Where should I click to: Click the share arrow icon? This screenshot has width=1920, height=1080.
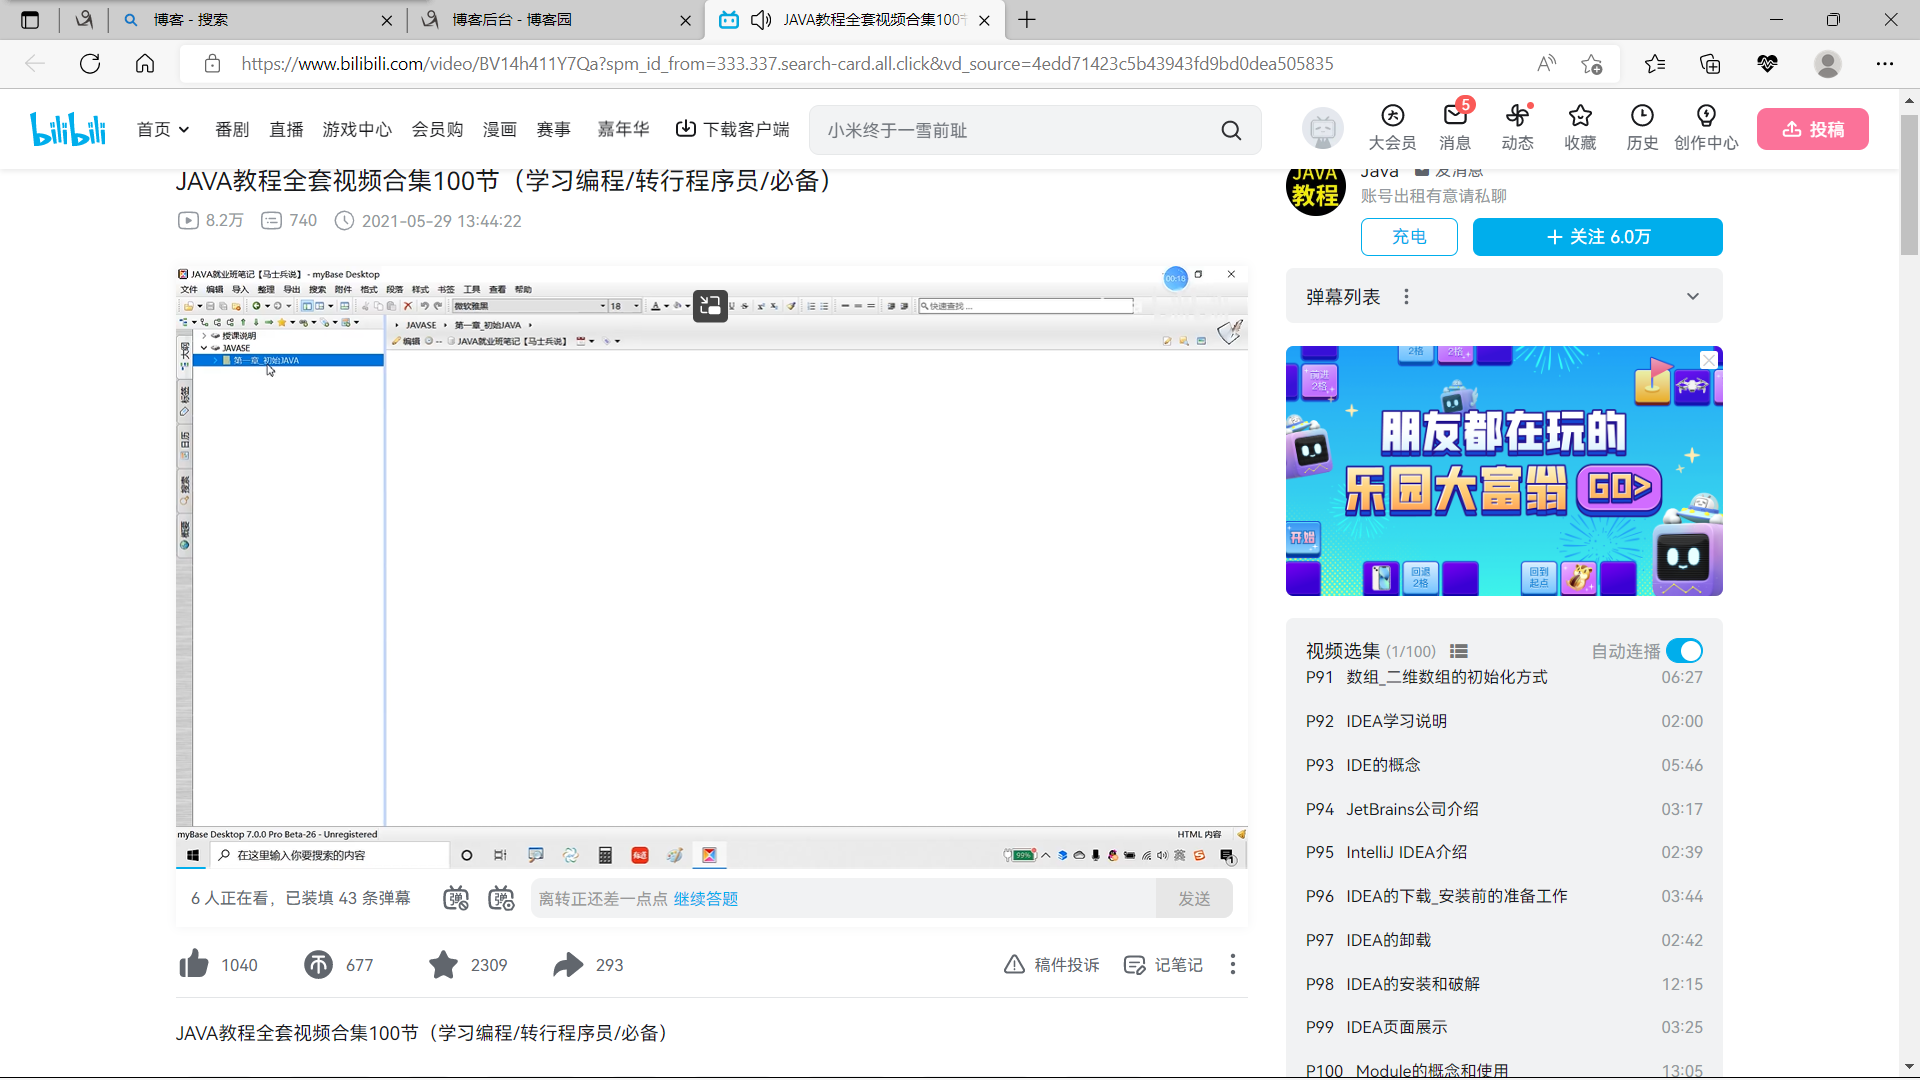568,964
